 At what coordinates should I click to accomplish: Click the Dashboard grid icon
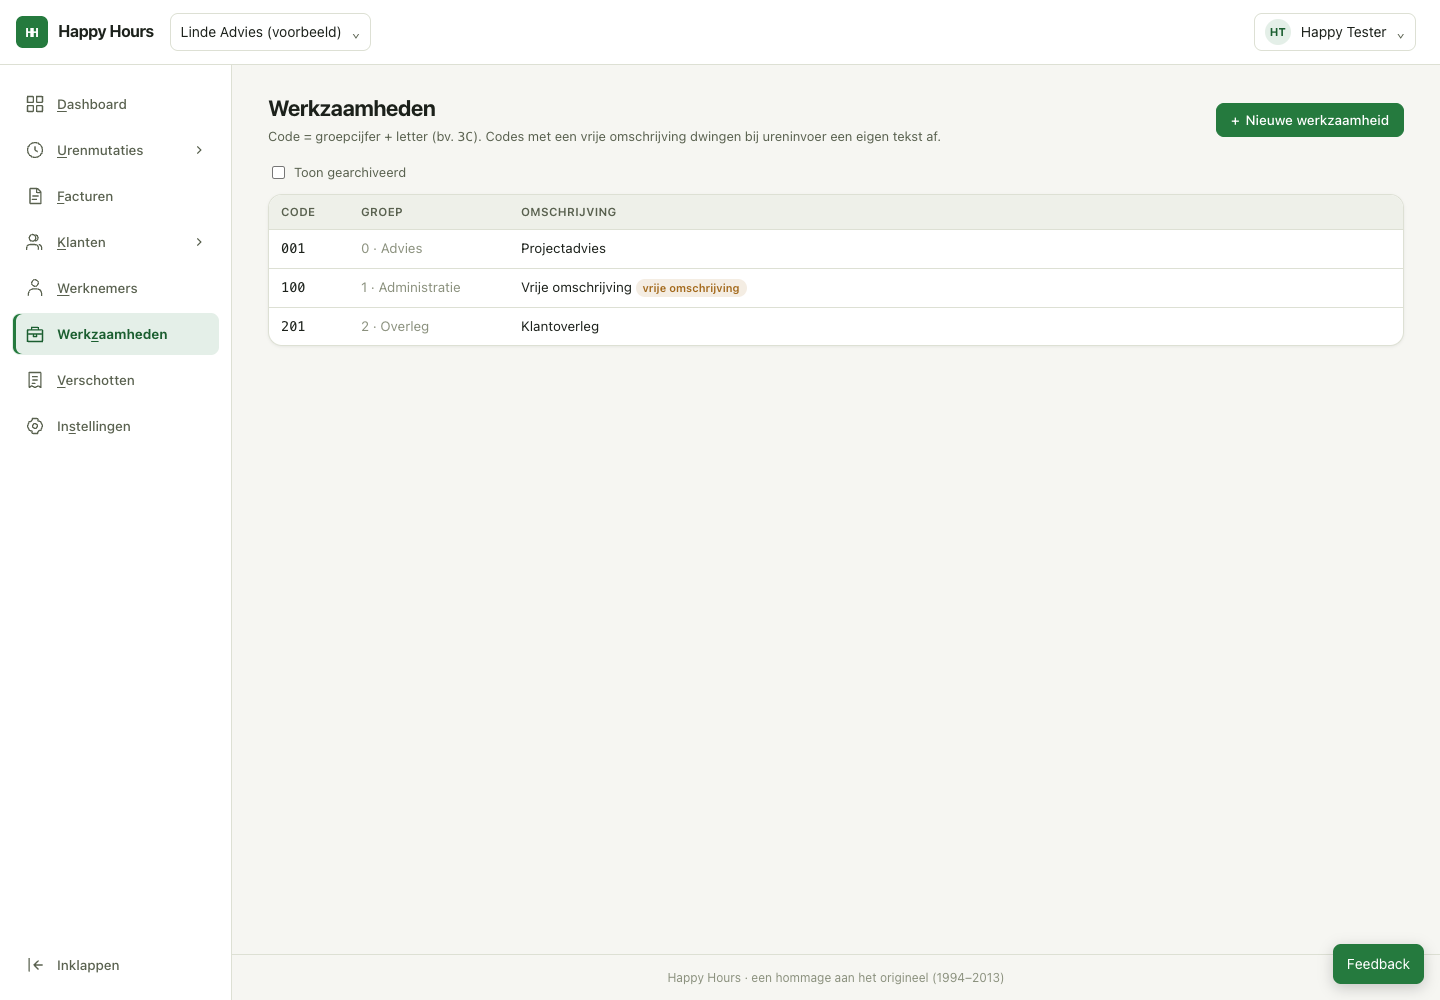[35, 104]
